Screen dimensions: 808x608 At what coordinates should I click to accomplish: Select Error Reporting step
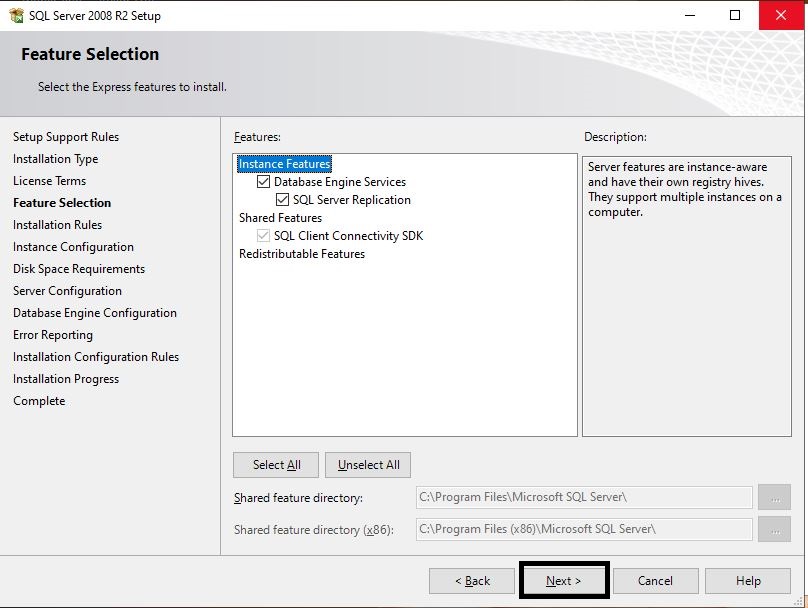53,335
